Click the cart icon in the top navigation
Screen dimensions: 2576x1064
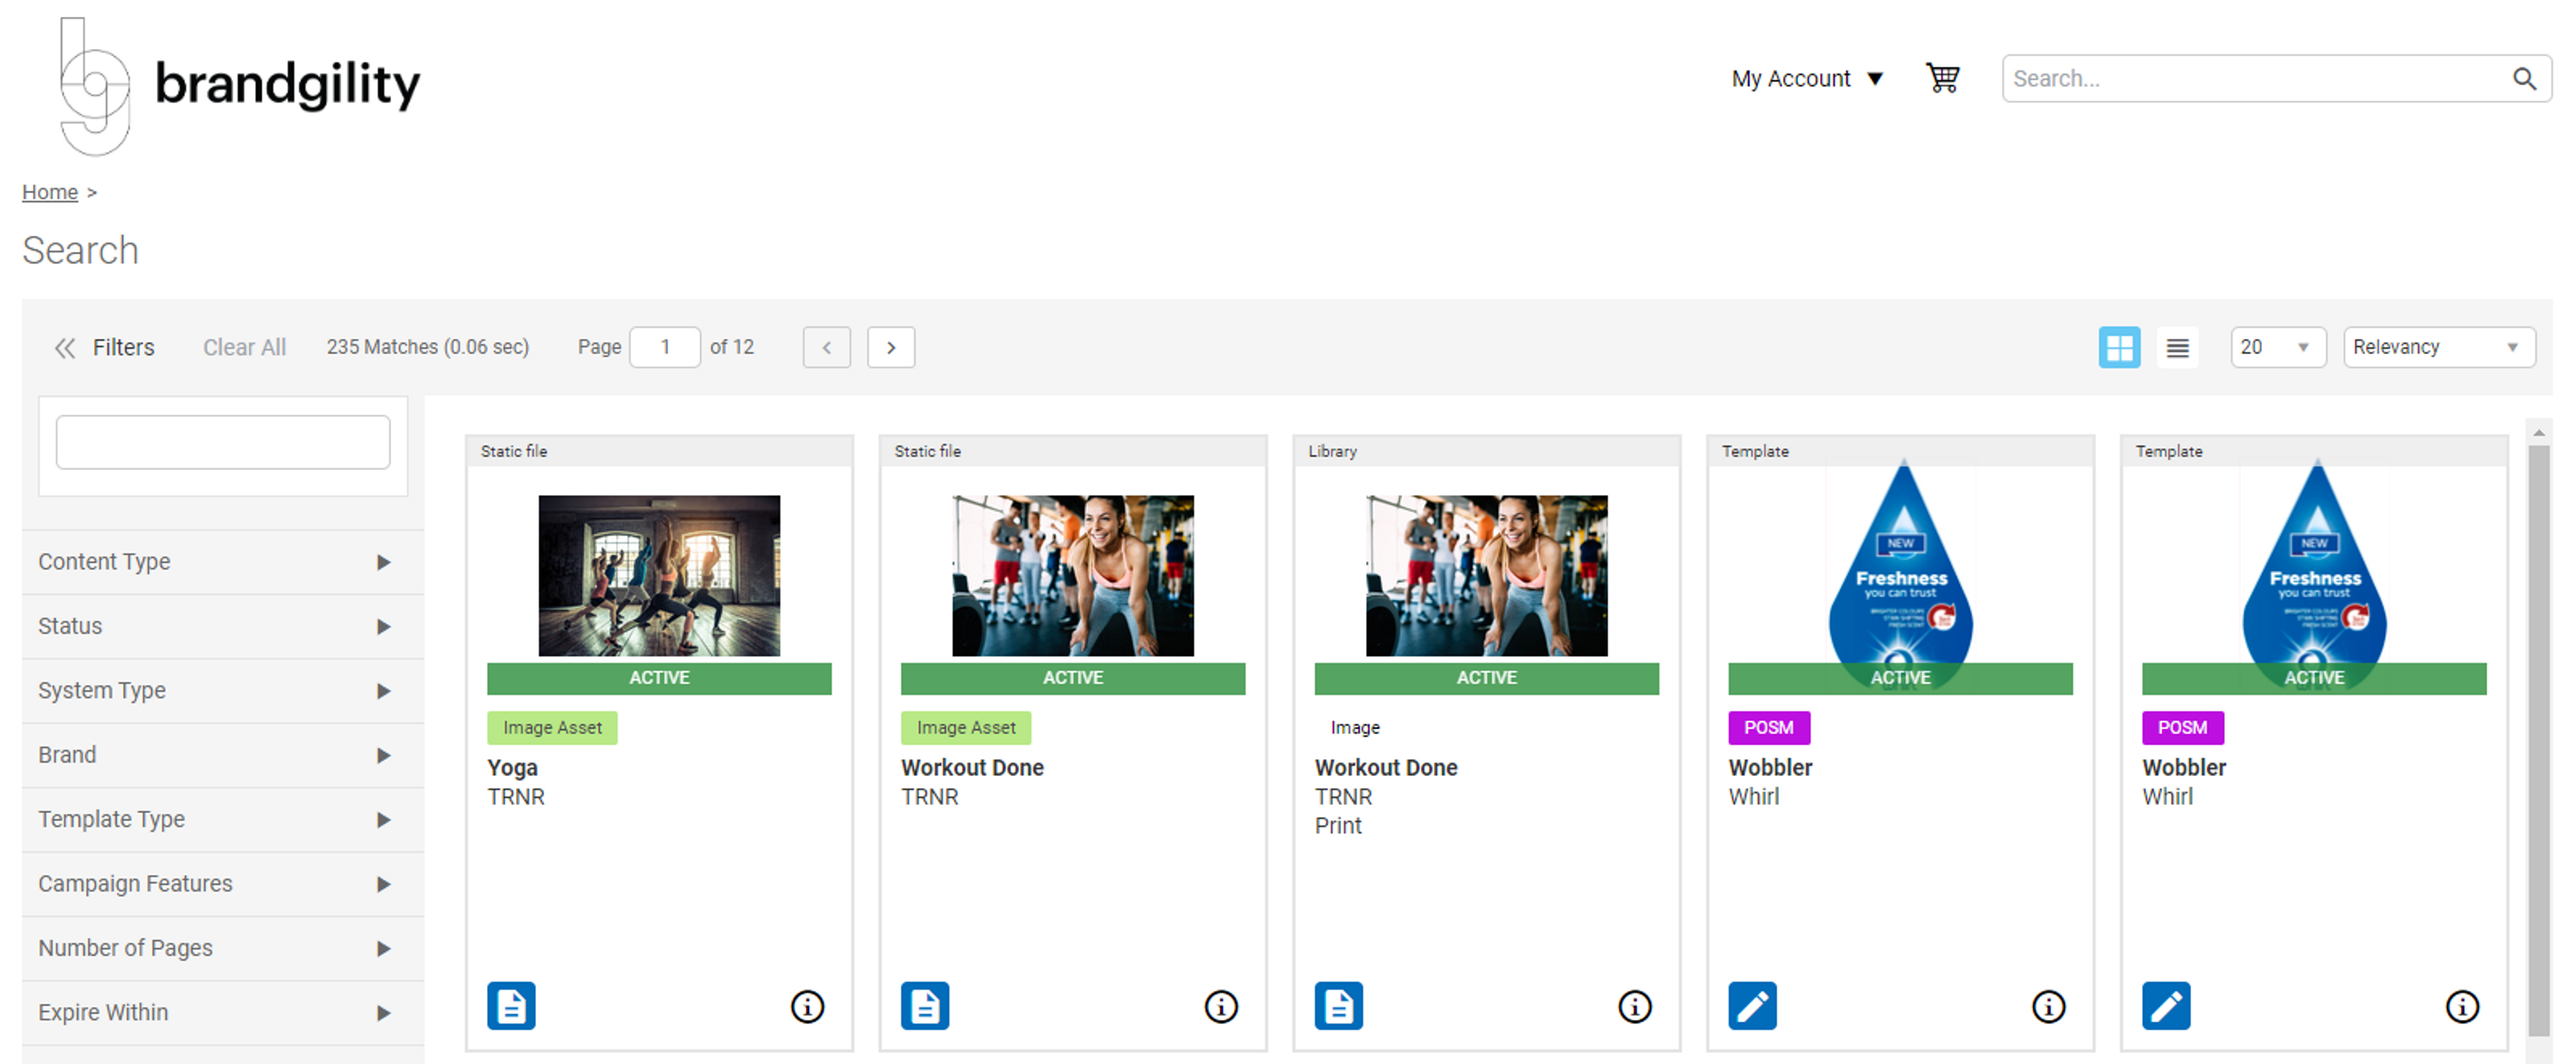1945,77
